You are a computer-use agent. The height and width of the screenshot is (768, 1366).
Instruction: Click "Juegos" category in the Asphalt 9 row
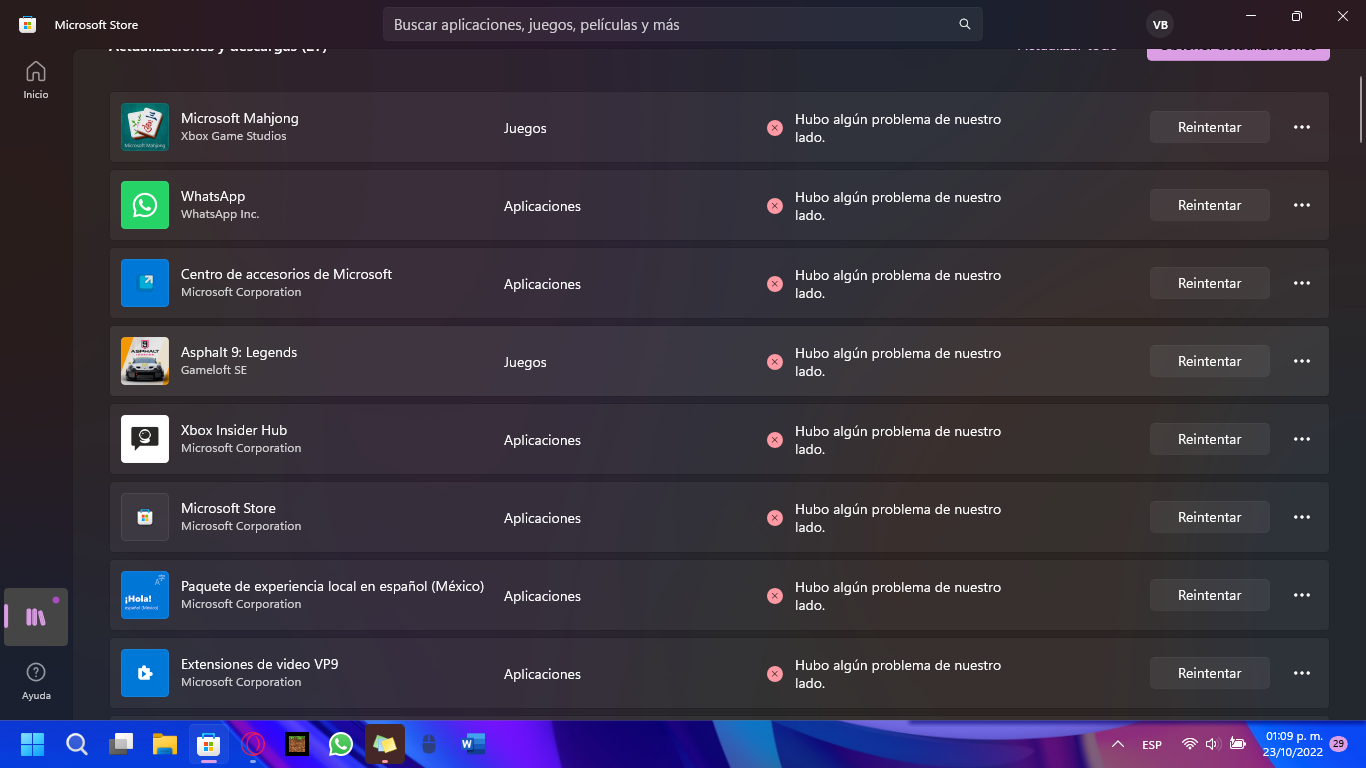pos(525,362)
